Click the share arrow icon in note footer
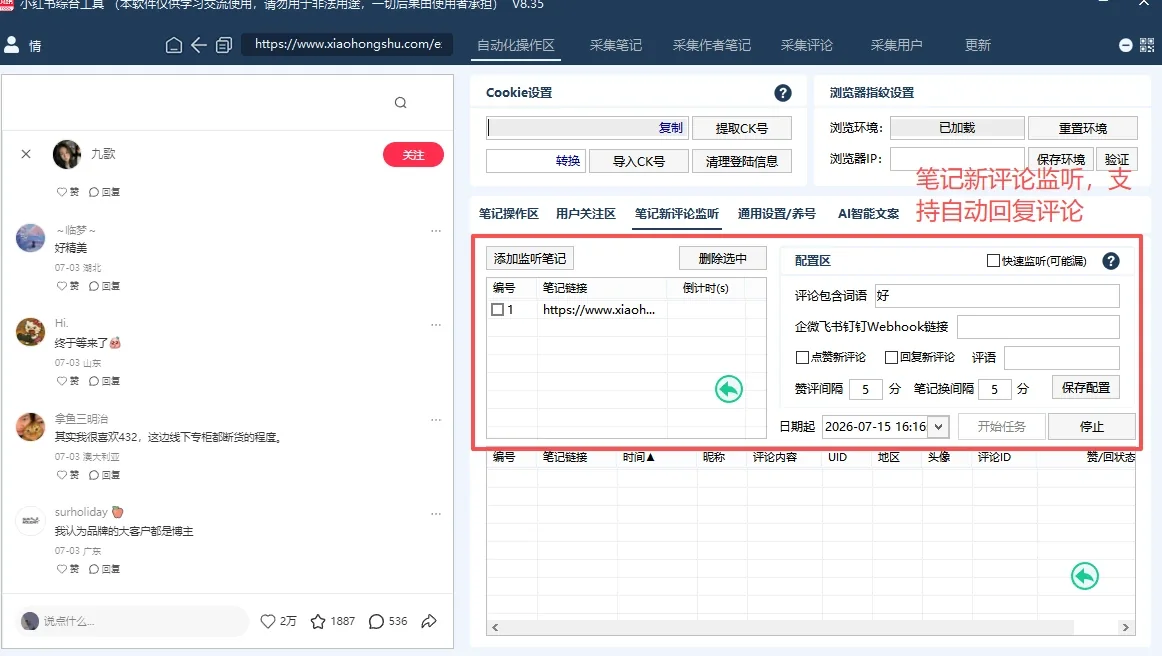 [429, 621]
